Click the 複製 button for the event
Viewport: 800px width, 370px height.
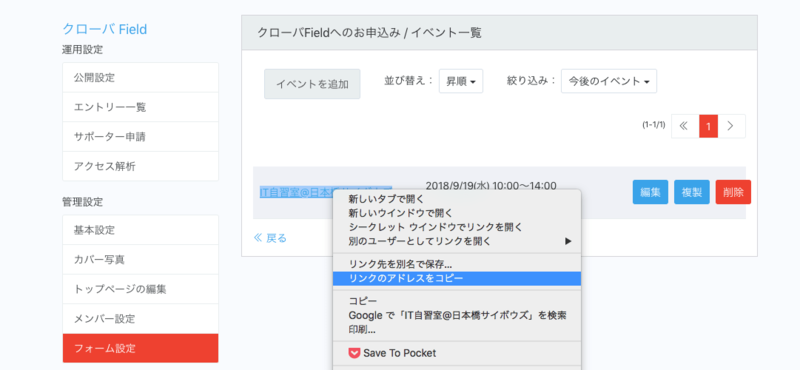tap(692, 192)
